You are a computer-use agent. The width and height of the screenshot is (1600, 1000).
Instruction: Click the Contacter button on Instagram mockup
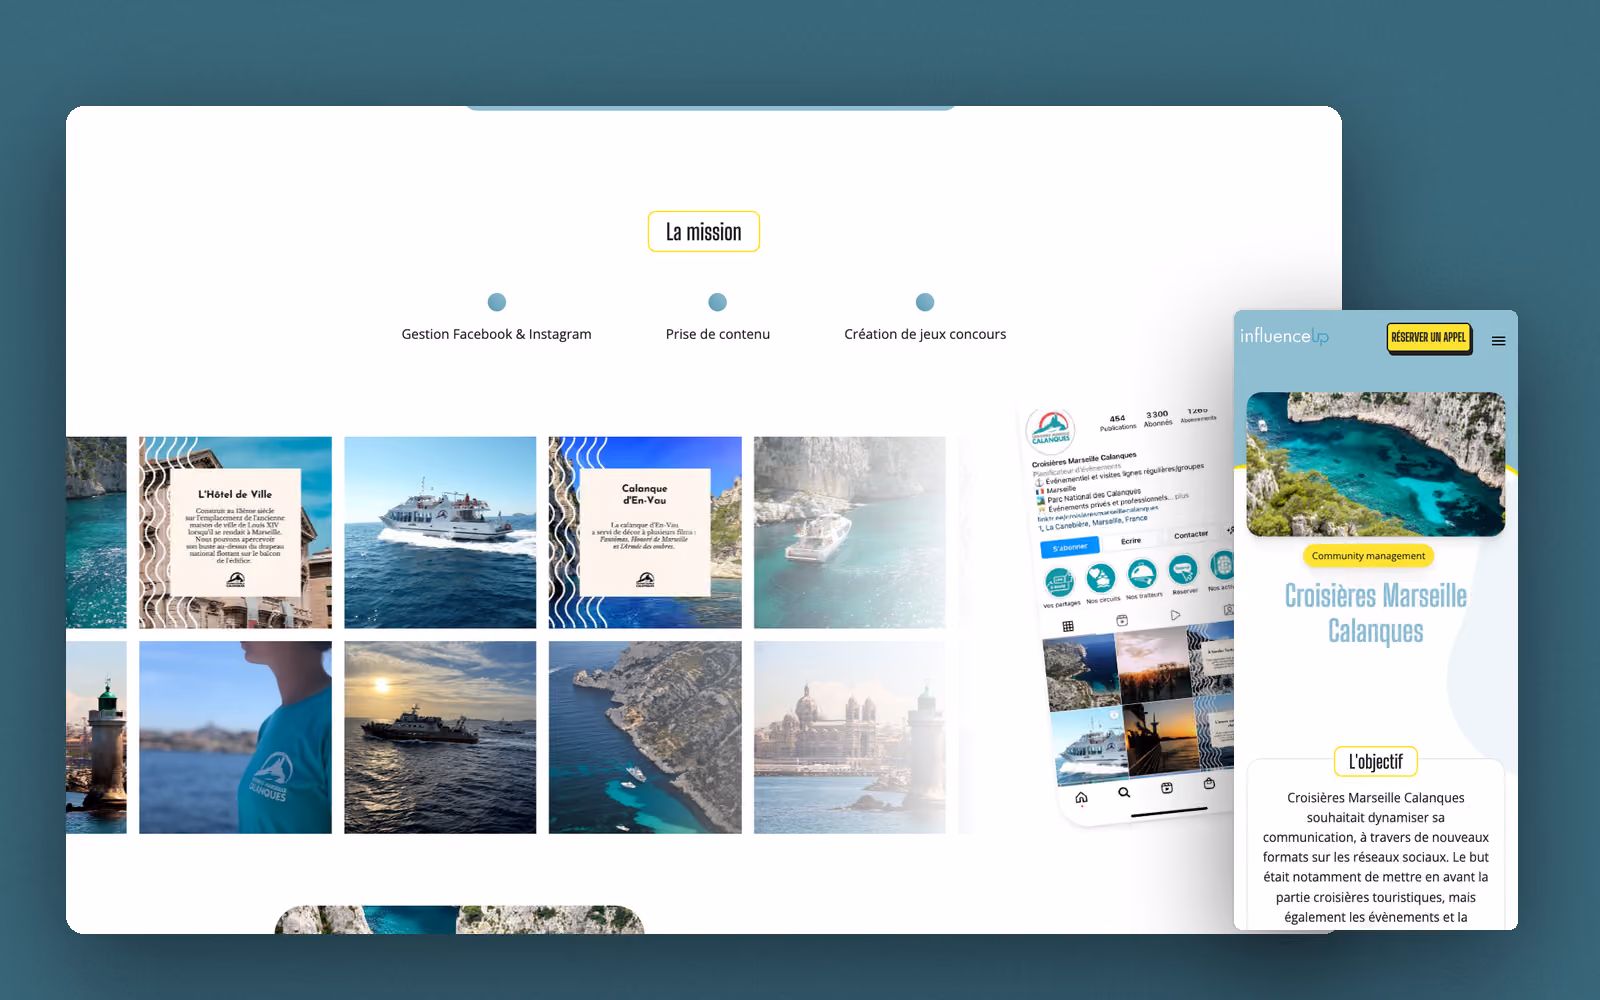[x=1191, y=535]
